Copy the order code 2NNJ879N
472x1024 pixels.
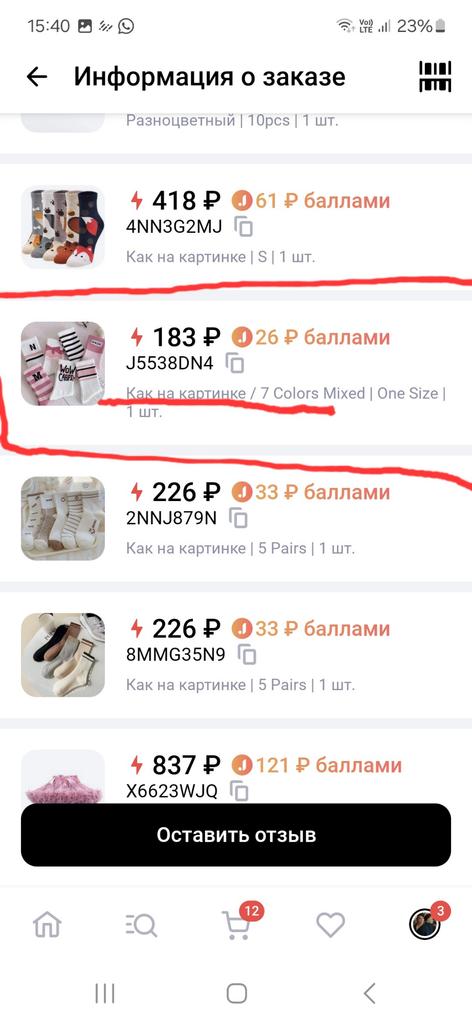coord(239,518)
